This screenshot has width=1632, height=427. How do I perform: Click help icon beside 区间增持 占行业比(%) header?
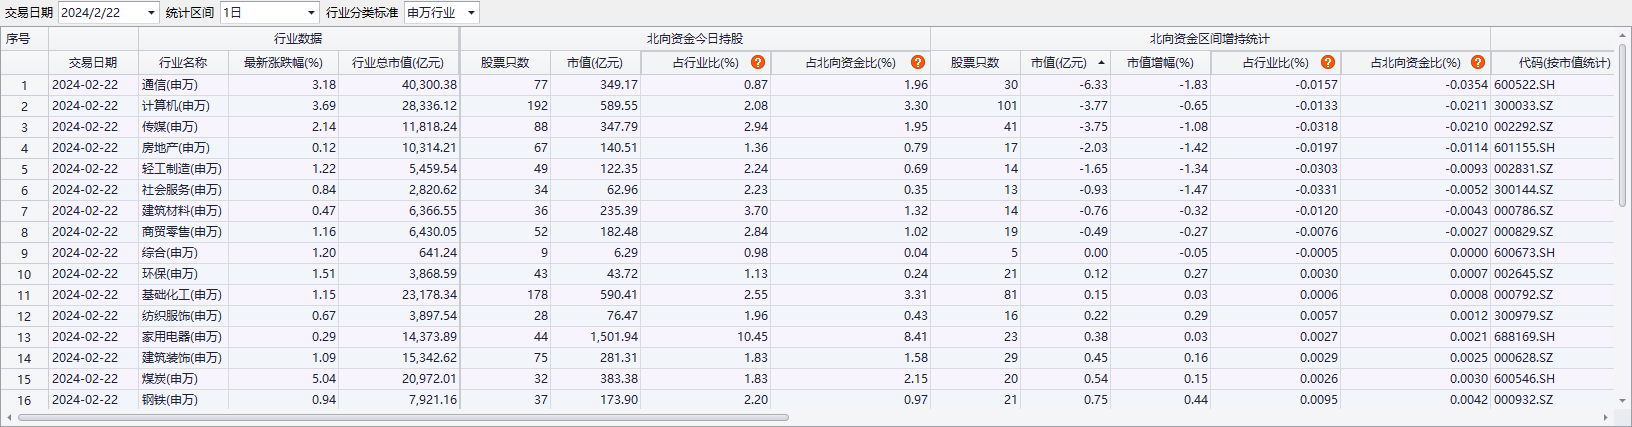tap(1327, 62)
